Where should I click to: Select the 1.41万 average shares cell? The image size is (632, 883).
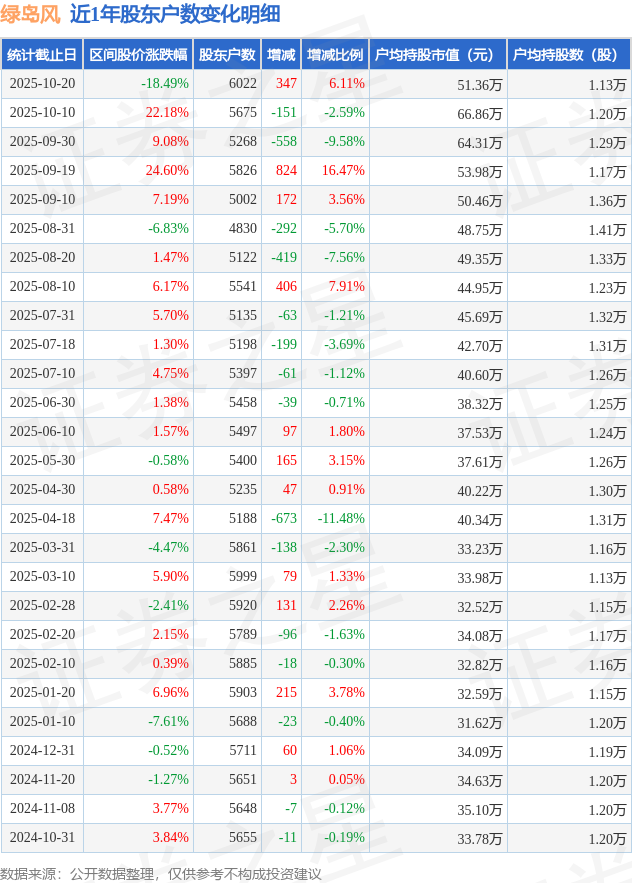pos(608,229)
